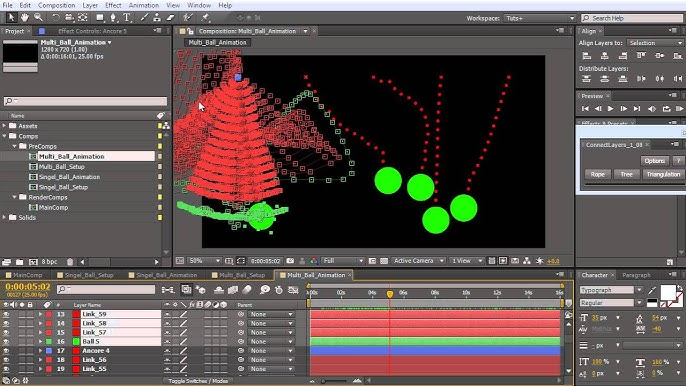Select the Brush tool
Screen dimensions: 686x386
[144, 18]
